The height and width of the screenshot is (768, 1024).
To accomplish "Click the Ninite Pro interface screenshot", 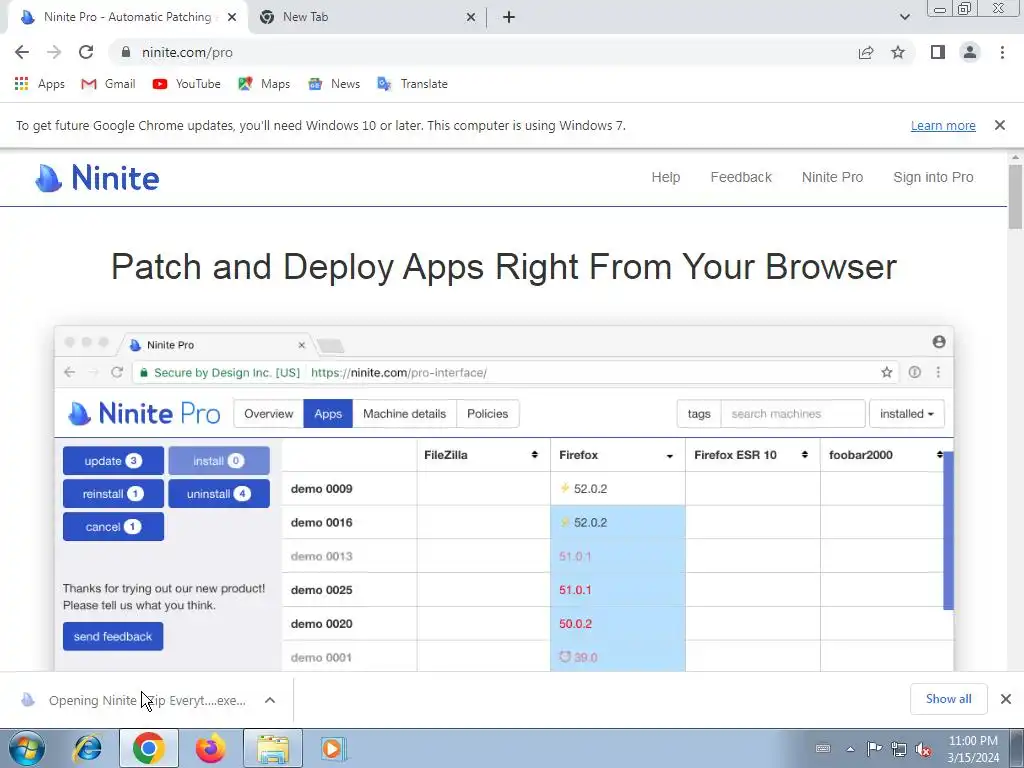I will pyautogui.click(x=504, y=498).
